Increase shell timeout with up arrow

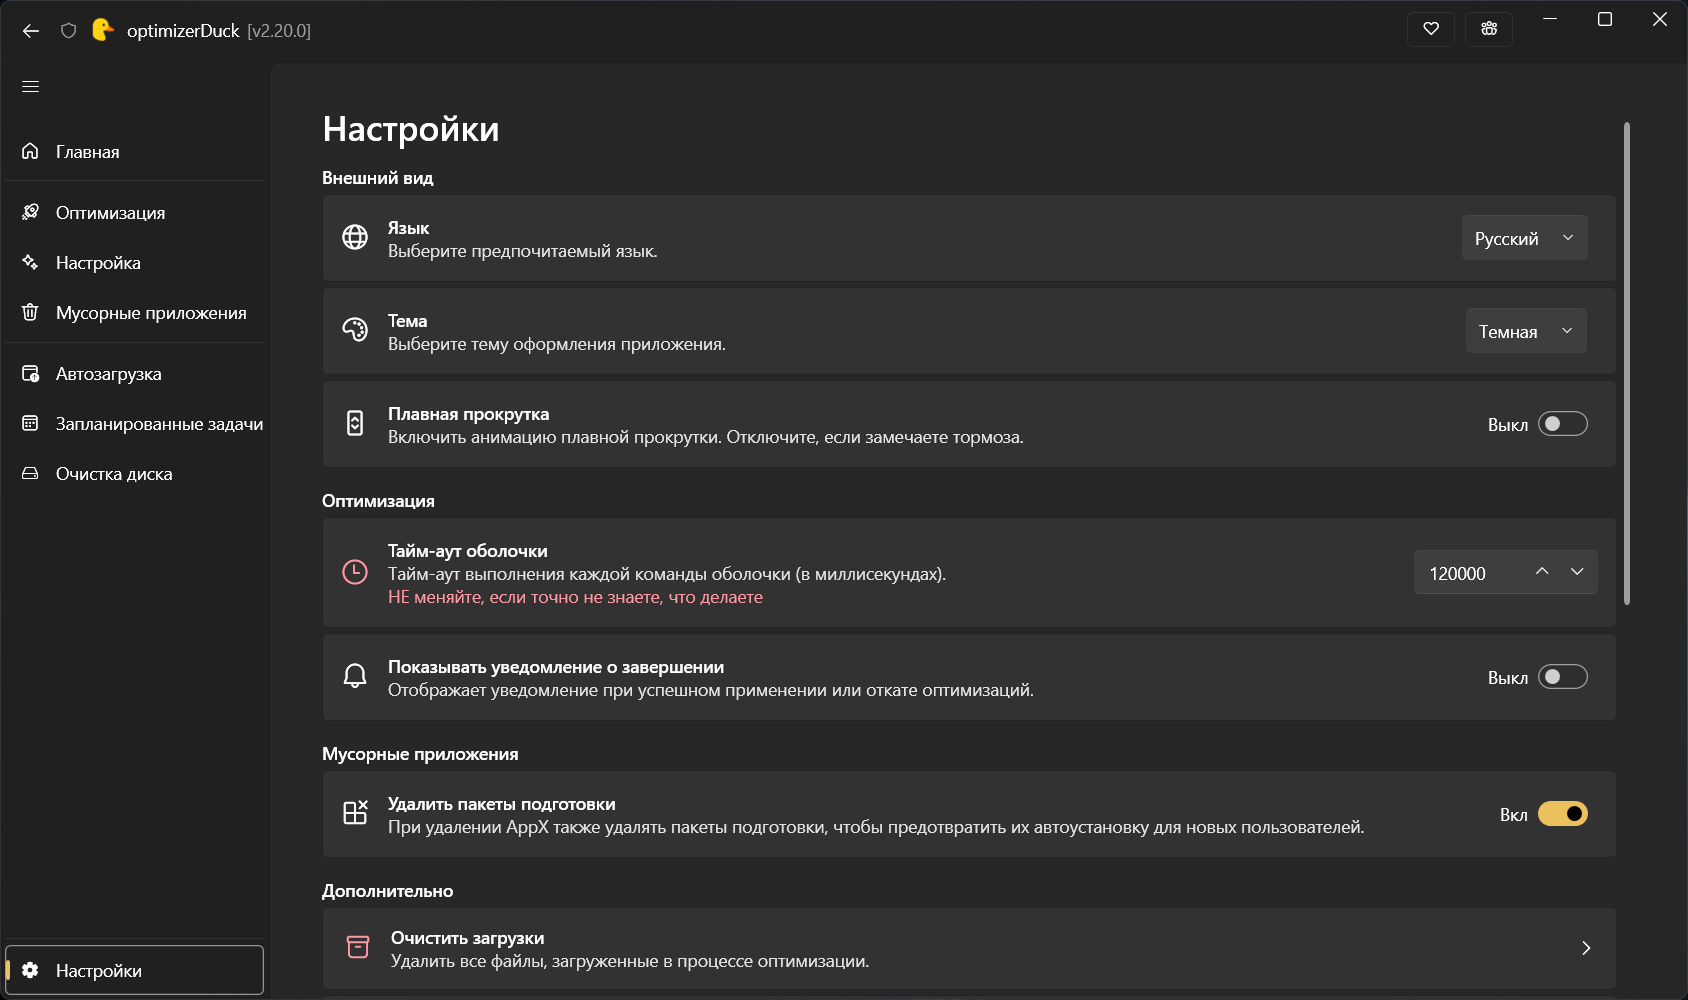click(x=1542, y=572)
